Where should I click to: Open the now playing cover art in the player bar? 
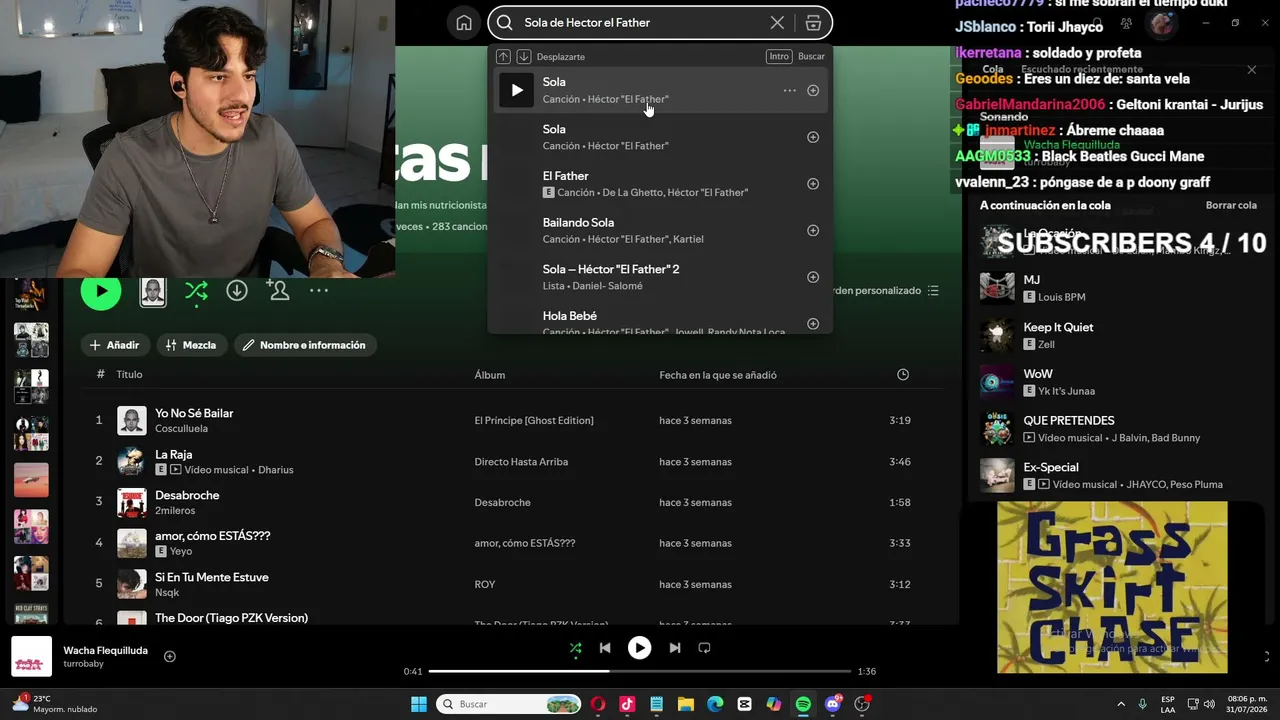click(x=31, y=656)
